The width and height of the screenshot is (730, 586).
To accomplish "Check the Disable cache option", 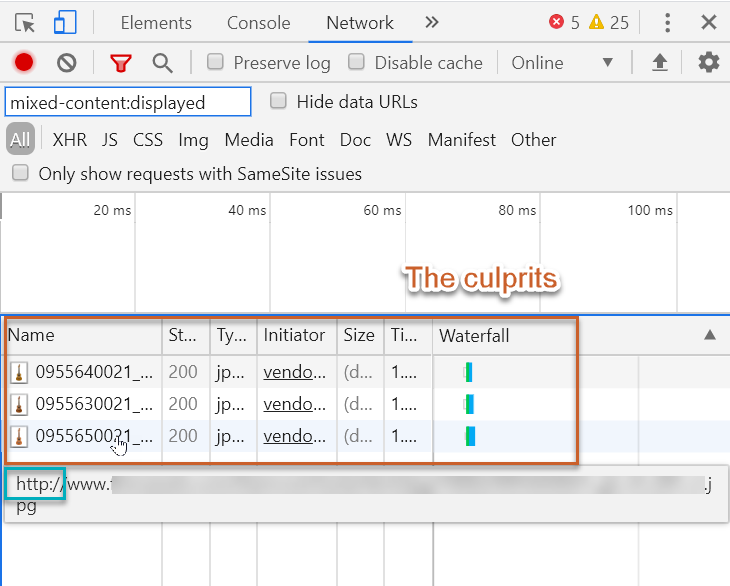I will coord(356,62).
